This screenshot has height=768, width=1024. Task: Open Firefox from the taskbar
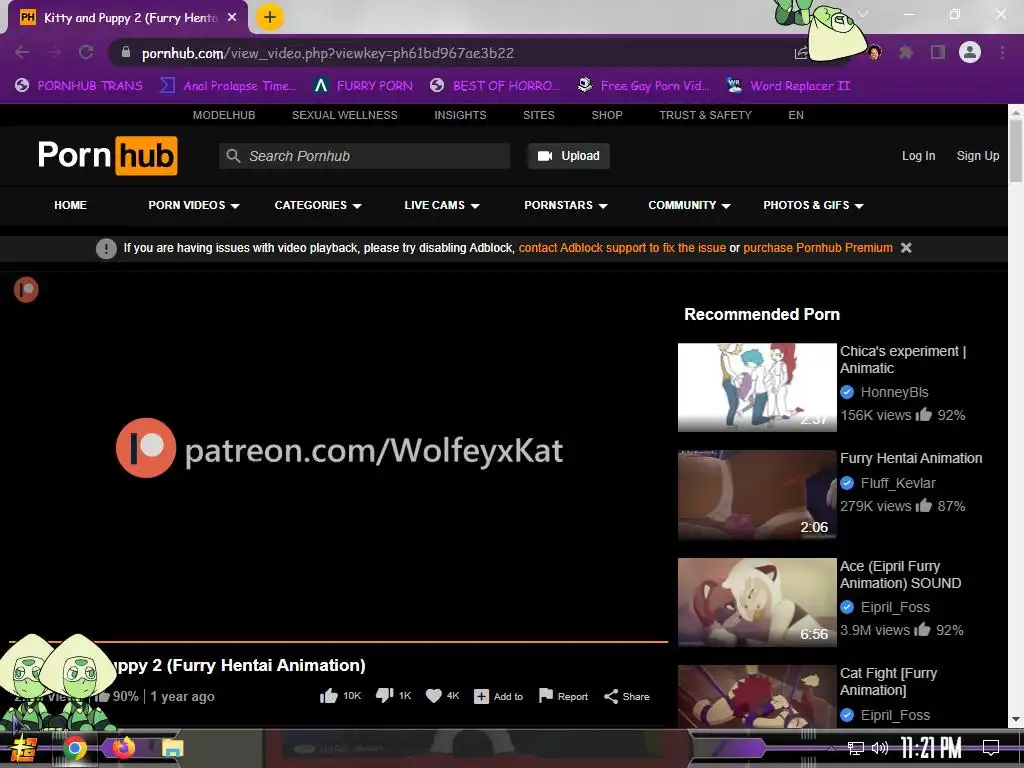pos(123,747)
